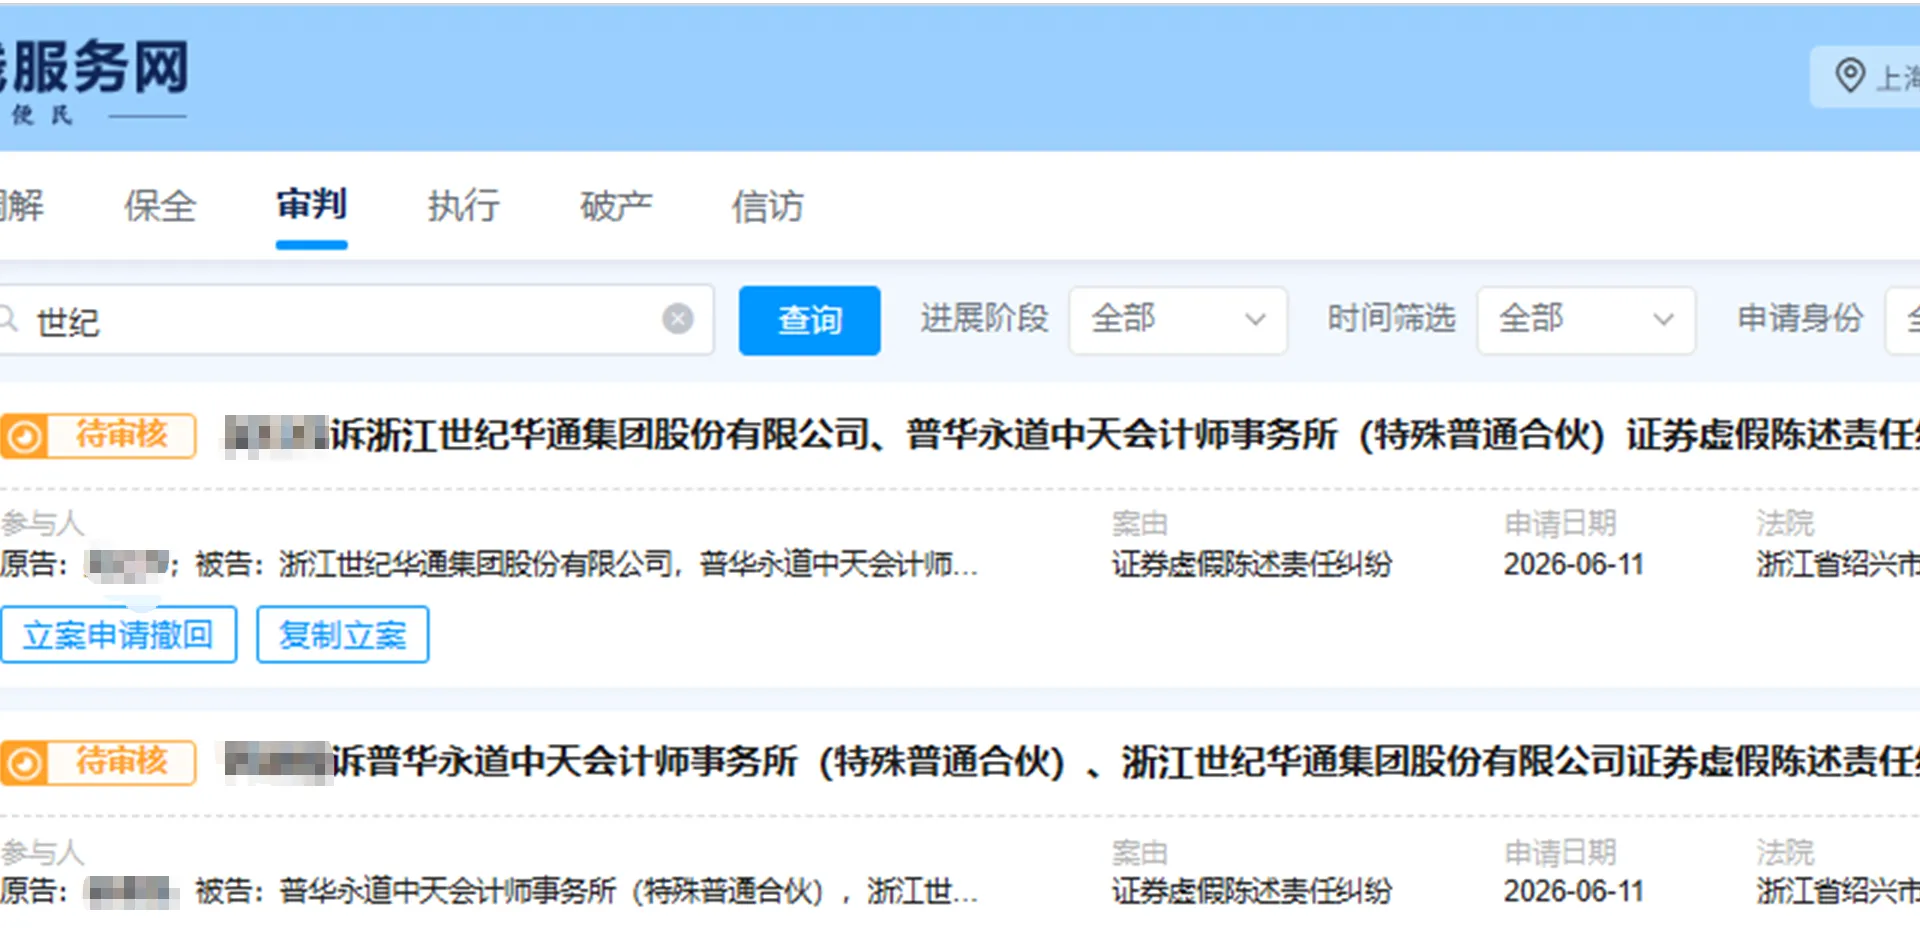This screenshot has width=1920, height=929.
Task: Click the first case's 案由 证券虚假陈述责任纠纷
Action: (1252, 565)
